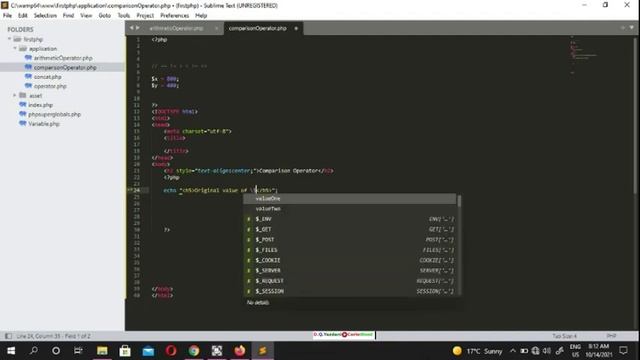
Task: Open the Project menu
Action: [x=145, y=16]
